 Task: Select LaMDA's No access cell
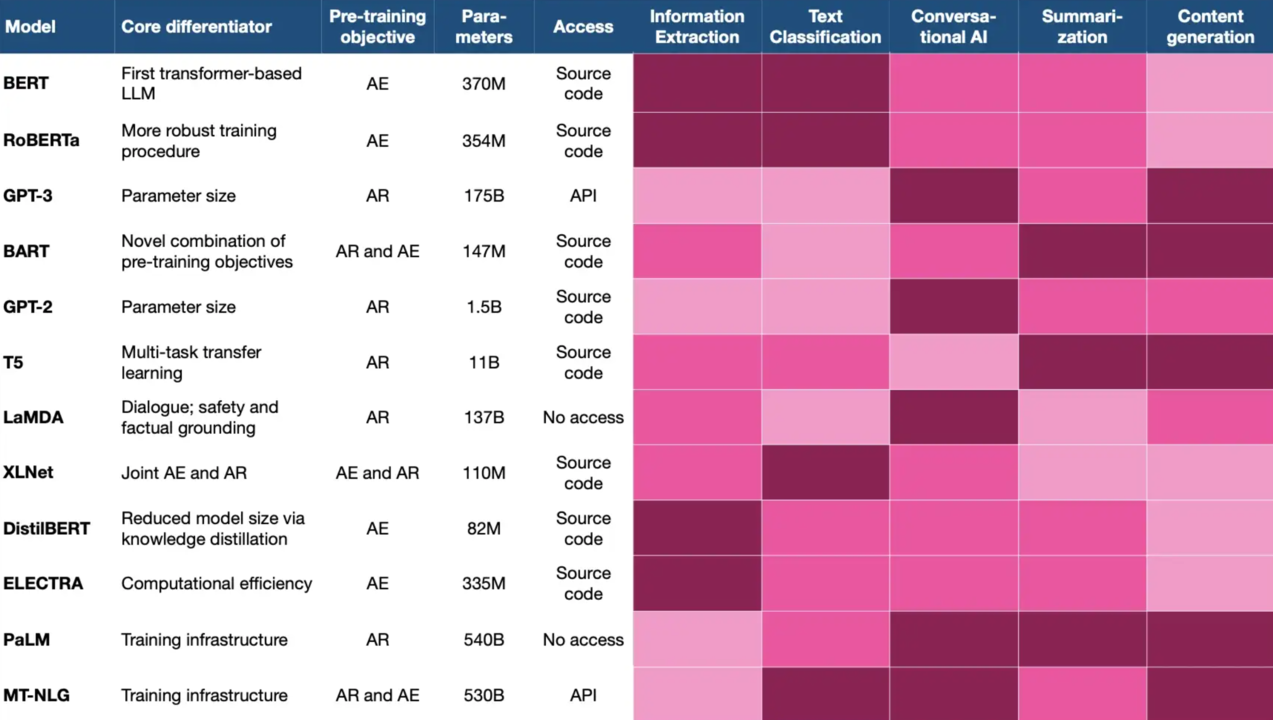pos(583,417)
